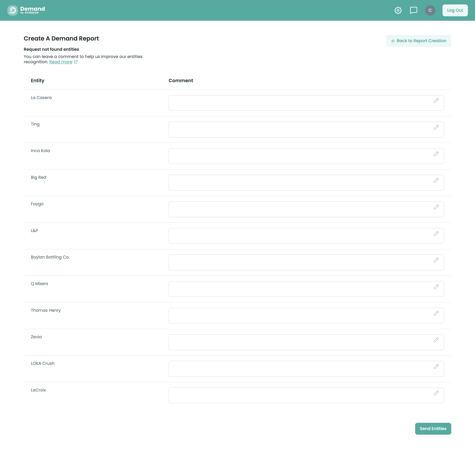The width and height of the screenshot is (475, 449).
Task: Select the Boylan Bottling Co. entity name
Action: (50, 257)
